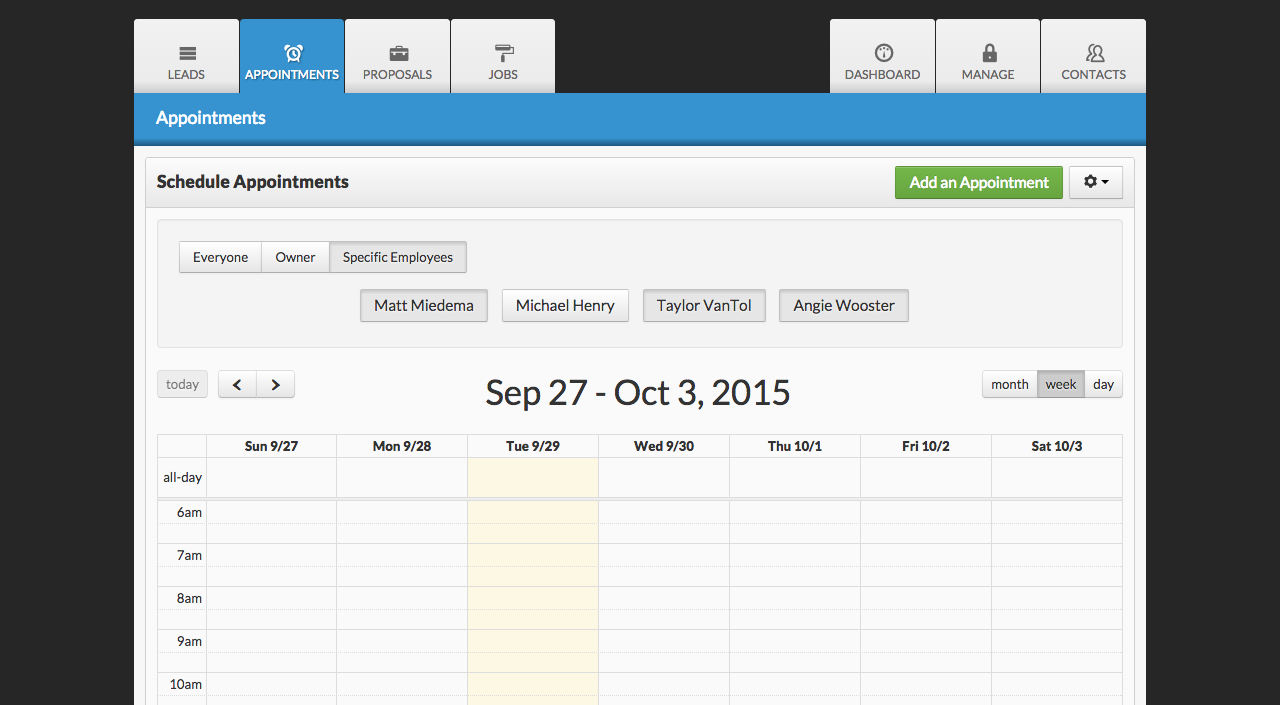Click the Fri 10/2 column header
Screen dimensions: 1280x705
(926, 446)
